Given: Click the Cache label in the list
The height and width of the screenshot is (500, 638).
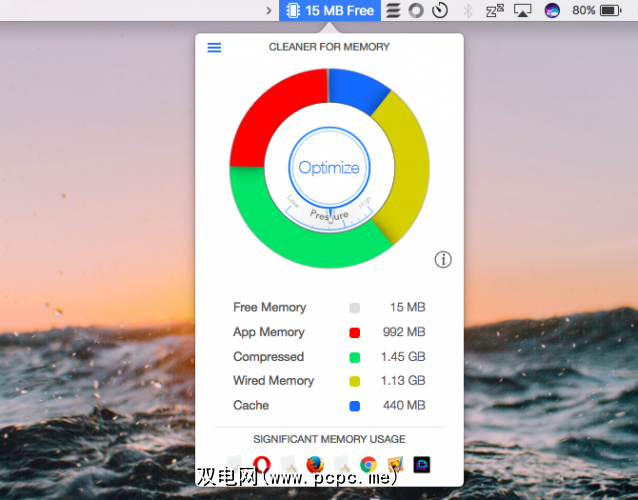Looking at the screenshot, I should (x=251, y=405).
